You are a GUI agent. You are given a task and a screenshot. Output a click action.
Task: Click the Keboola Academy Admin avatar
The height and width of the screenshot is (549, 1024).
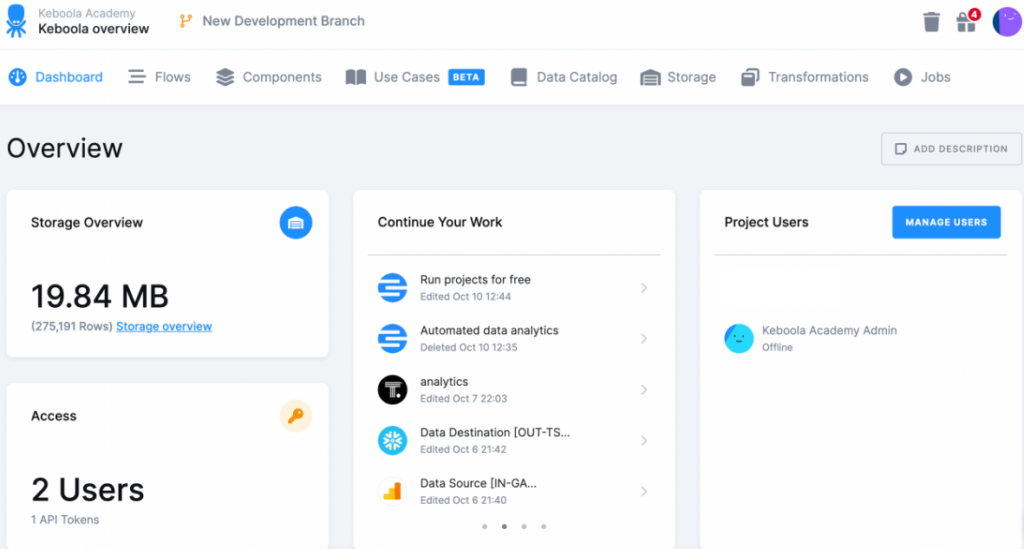coord(739,339)
